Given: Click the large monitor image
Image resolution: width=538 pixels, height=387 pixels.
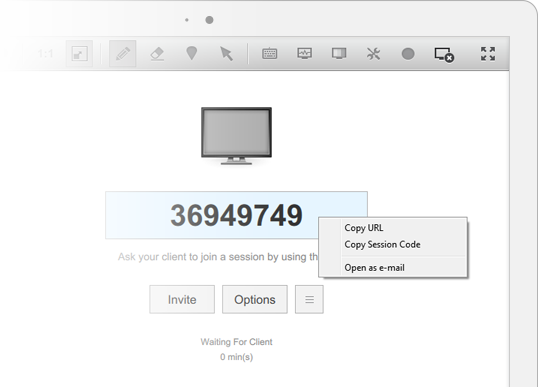Looking at the screenshot, I should 236,136.
